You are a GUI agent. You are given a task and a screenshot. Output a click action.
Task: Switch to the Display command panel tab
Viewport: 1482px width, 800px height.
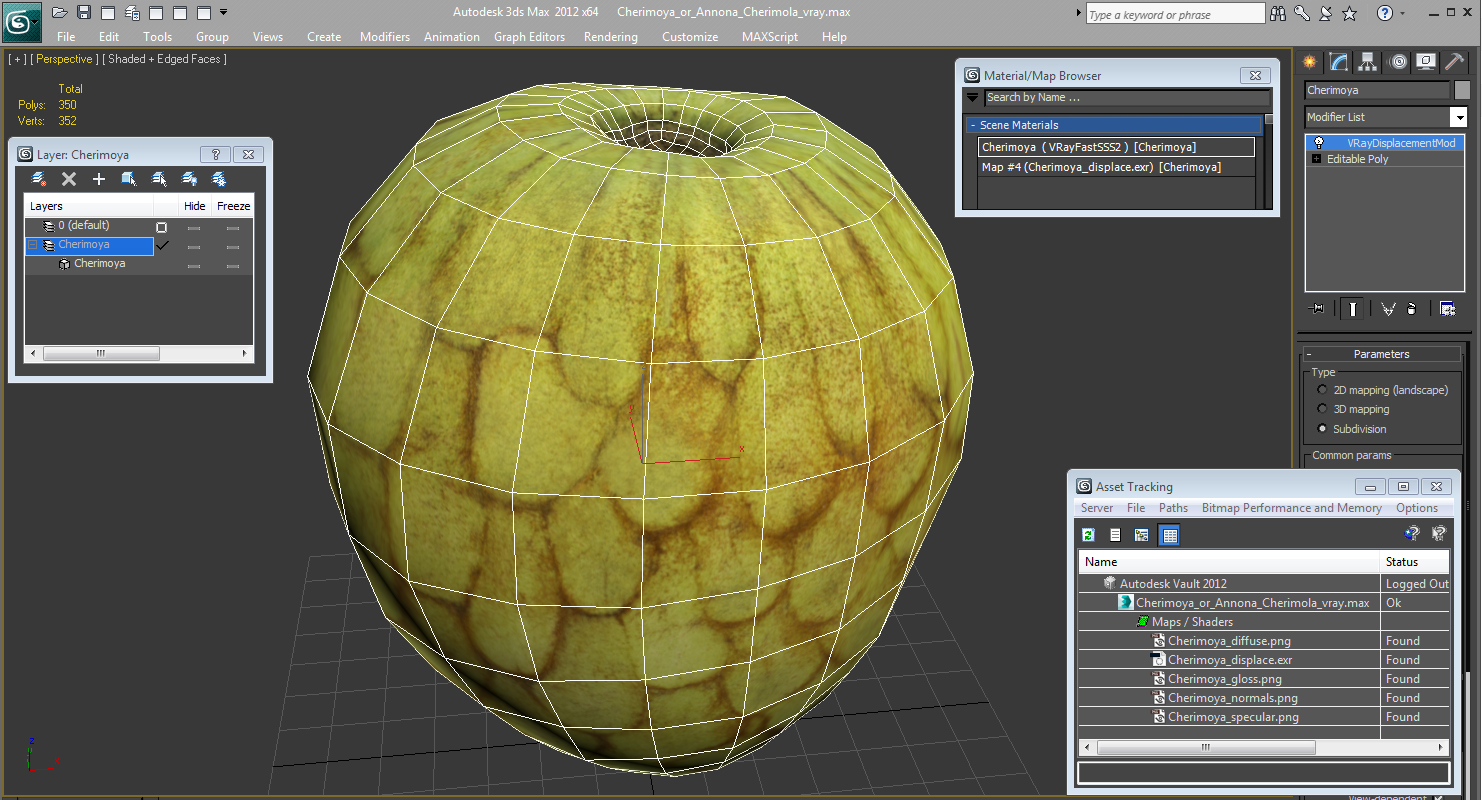pos(1426,62)
